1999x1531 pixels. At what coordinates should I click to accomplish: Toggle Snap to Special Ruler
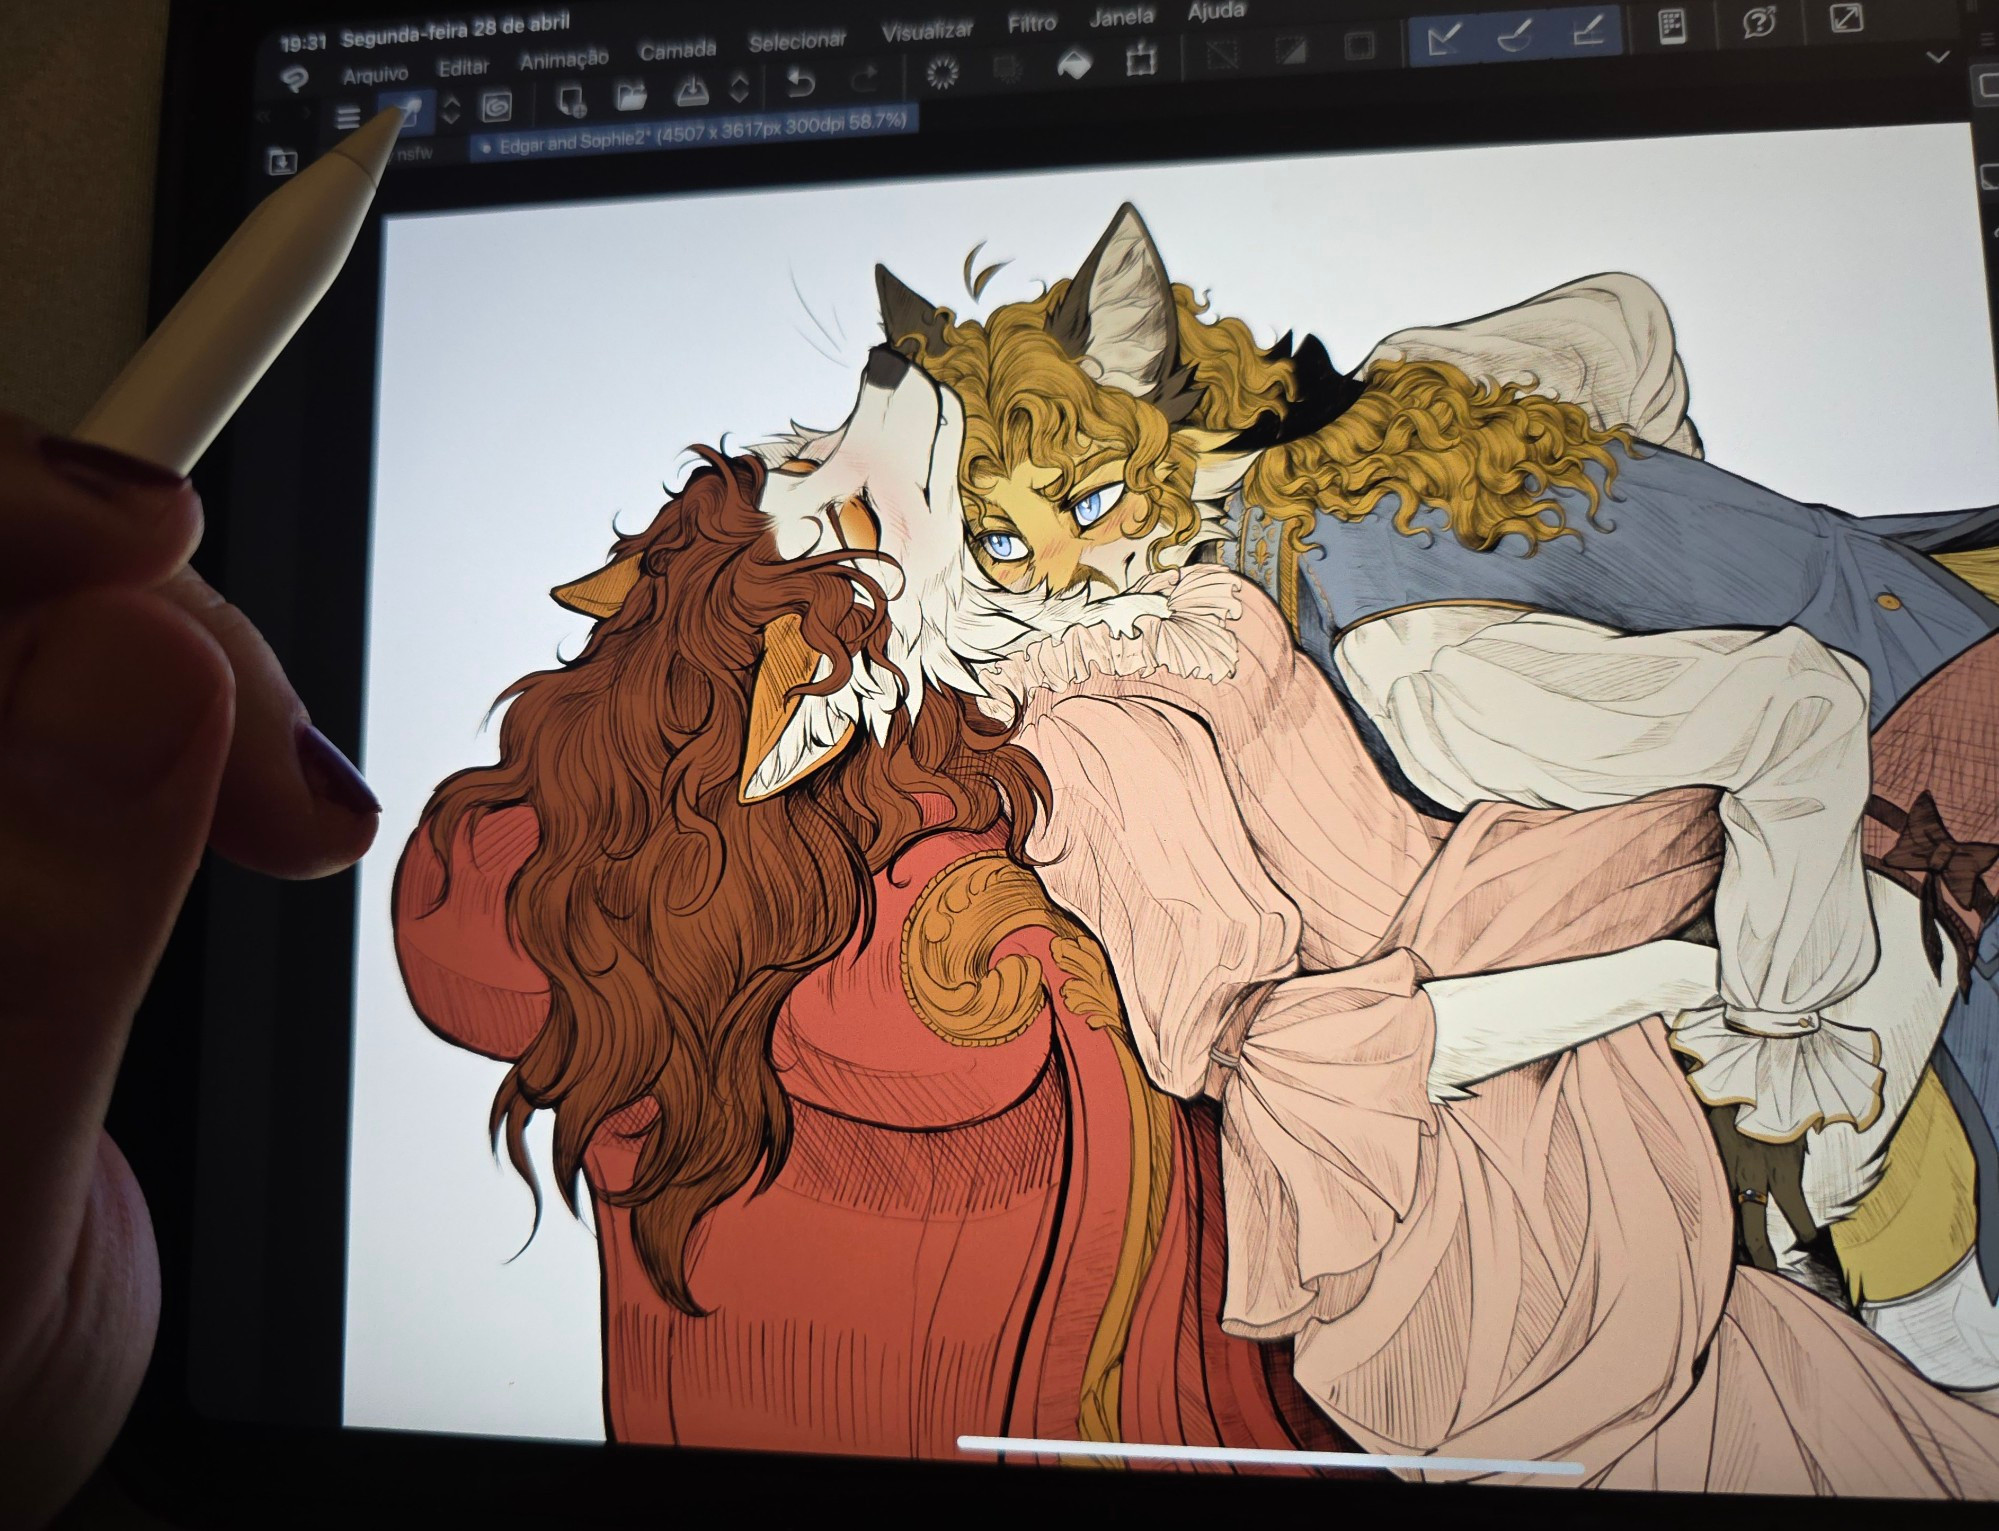1516,36
